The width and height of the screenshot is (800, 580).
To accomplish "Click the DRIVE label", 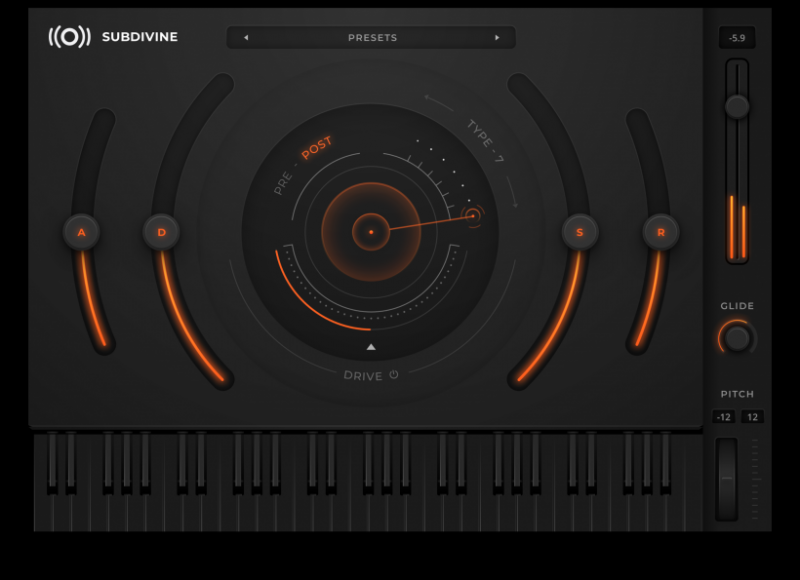I will [x=363, y=375].
